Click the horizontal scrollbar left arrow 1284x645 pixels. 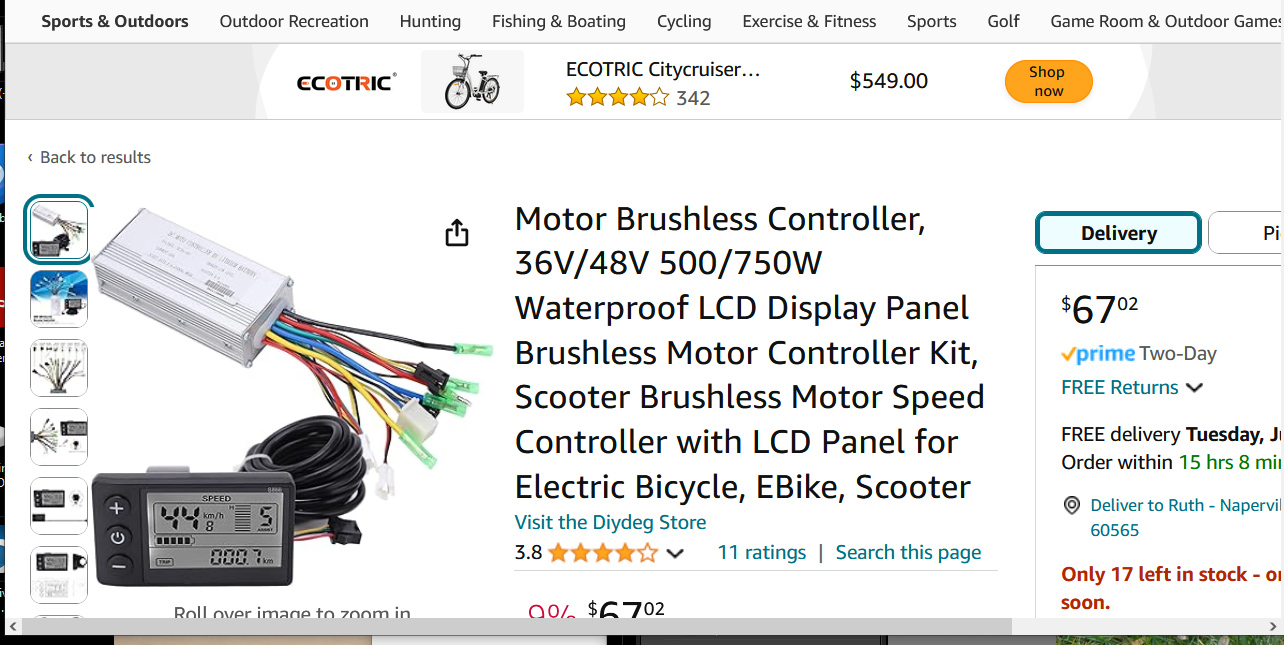pos(13,626)
